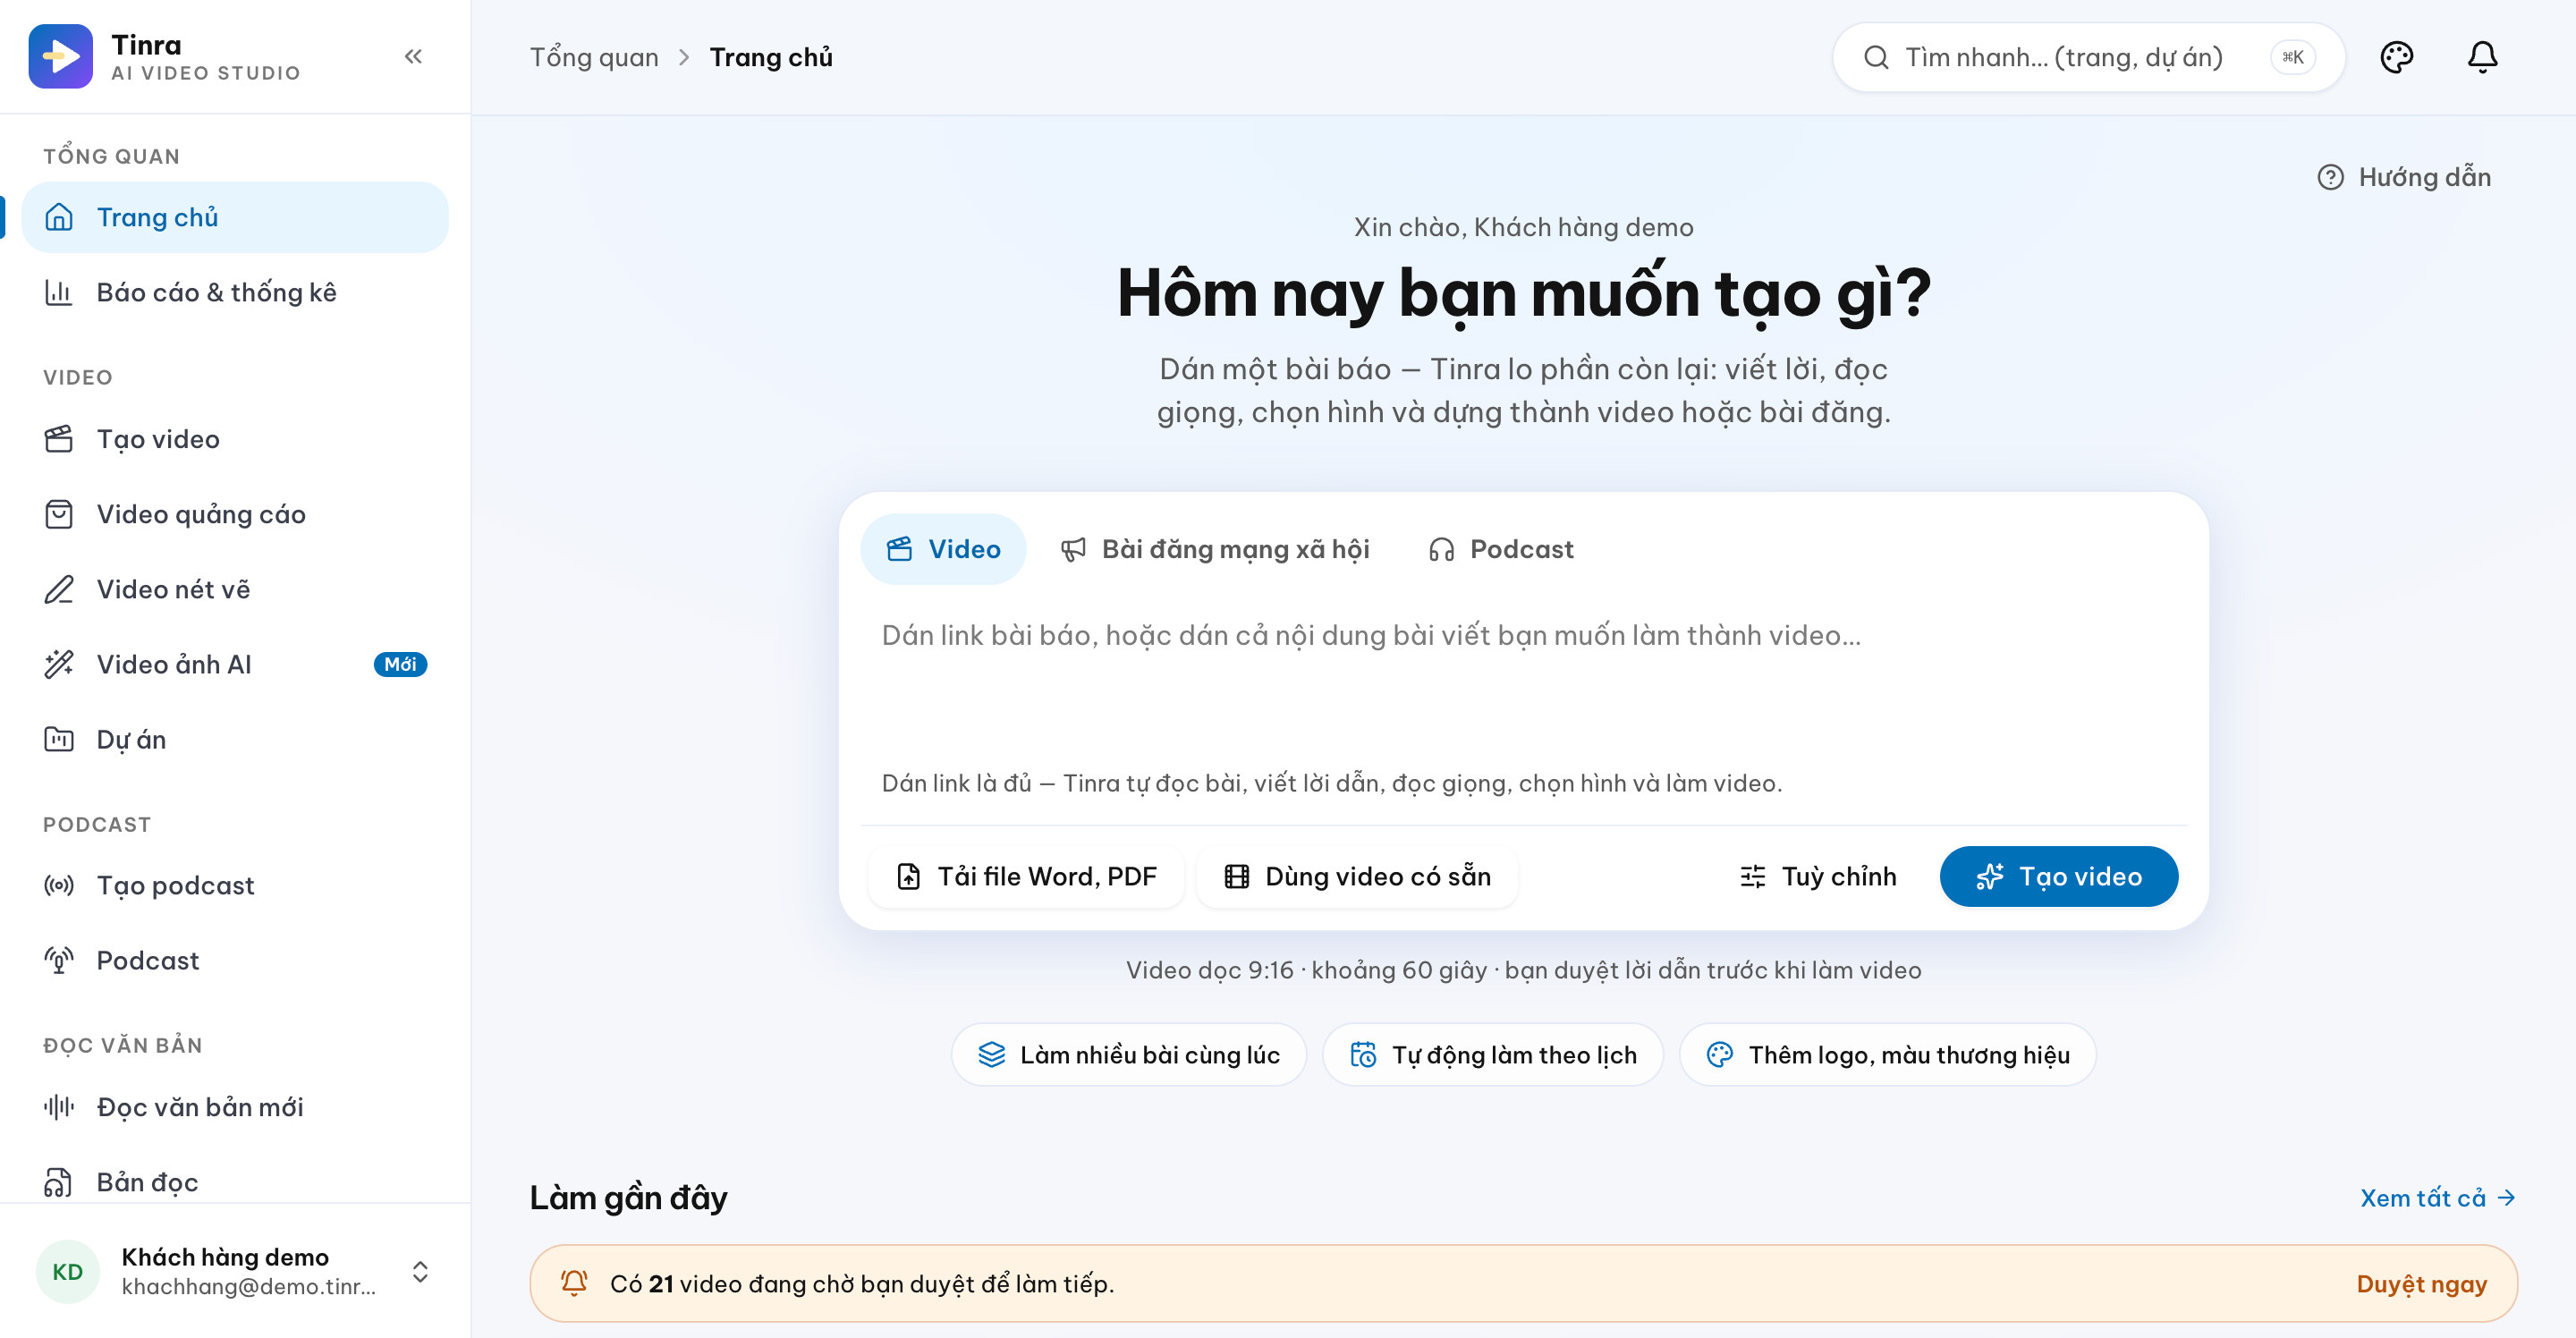2576x1338 pixels.
Task: Click Tải file Word, PDF button
Action: (1026, 877)
